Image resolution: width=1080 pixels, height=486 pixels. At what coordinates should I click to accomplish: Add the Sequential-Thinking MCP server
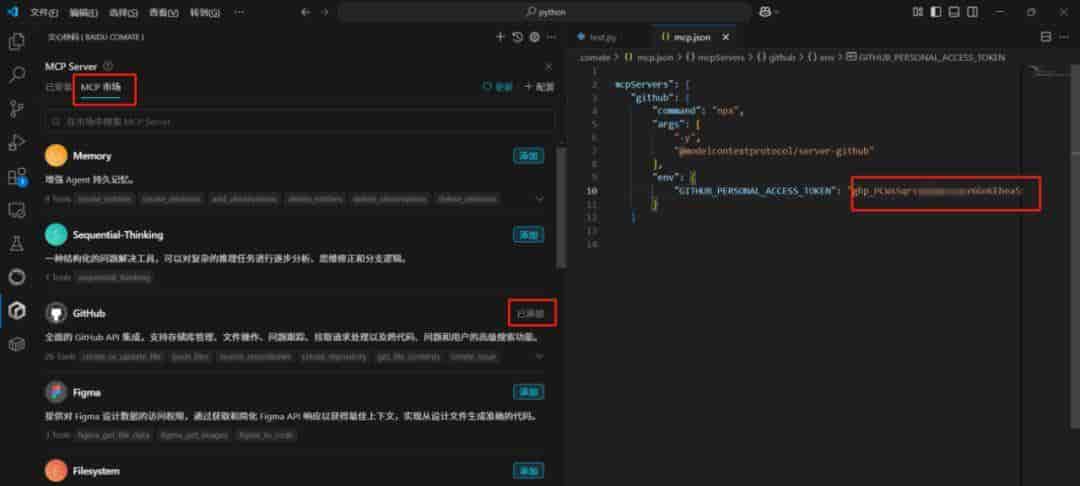(528, 235)
